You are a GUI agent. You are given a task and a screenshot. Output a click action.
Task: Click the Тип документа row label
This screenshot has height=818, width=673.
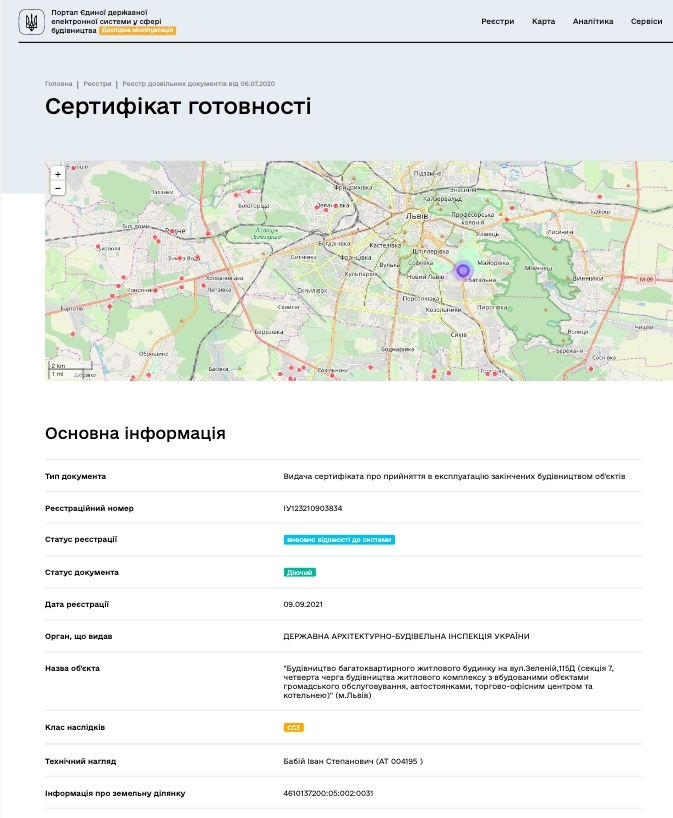[x=75, y=476]
